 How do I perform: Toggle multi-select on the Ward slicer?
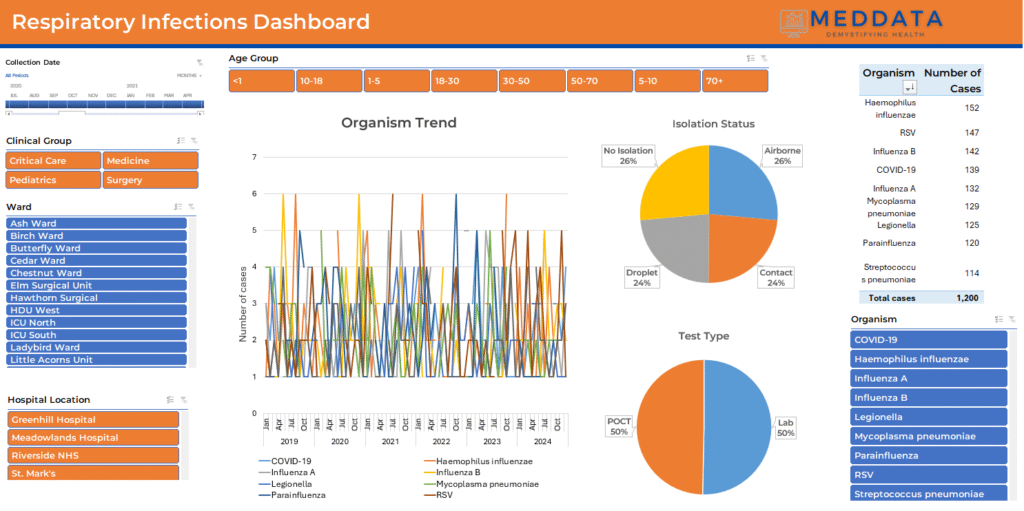pos(178,207)
